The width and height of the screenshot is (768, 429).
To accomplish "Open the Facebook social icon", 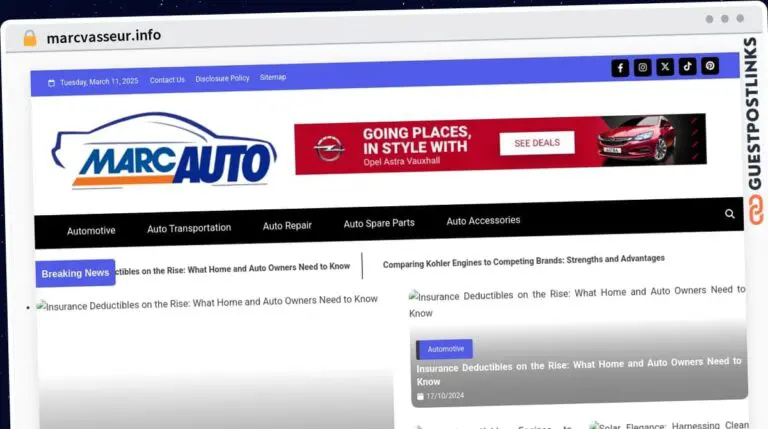I will [620, 68].
